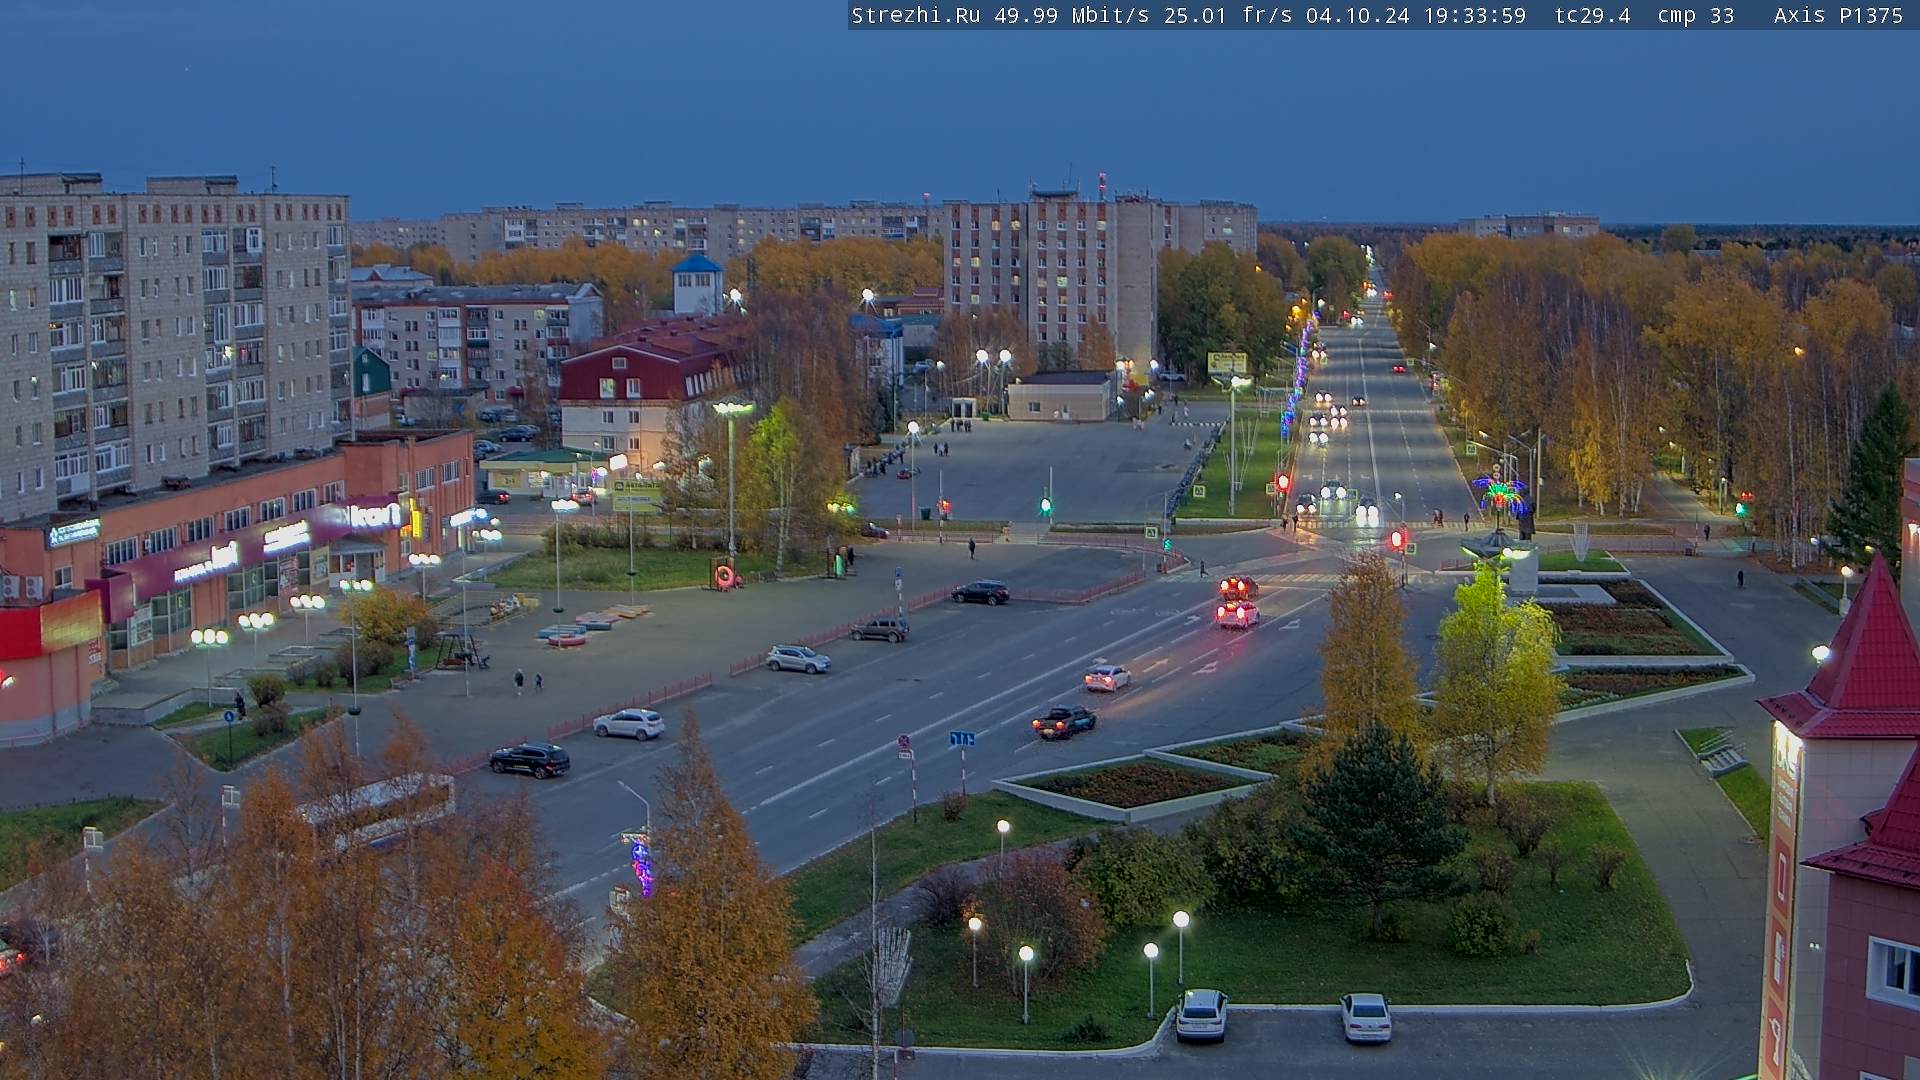Click the 19:33:59 time stamp
The image size is (1920, 1080).
[1475, 15]
